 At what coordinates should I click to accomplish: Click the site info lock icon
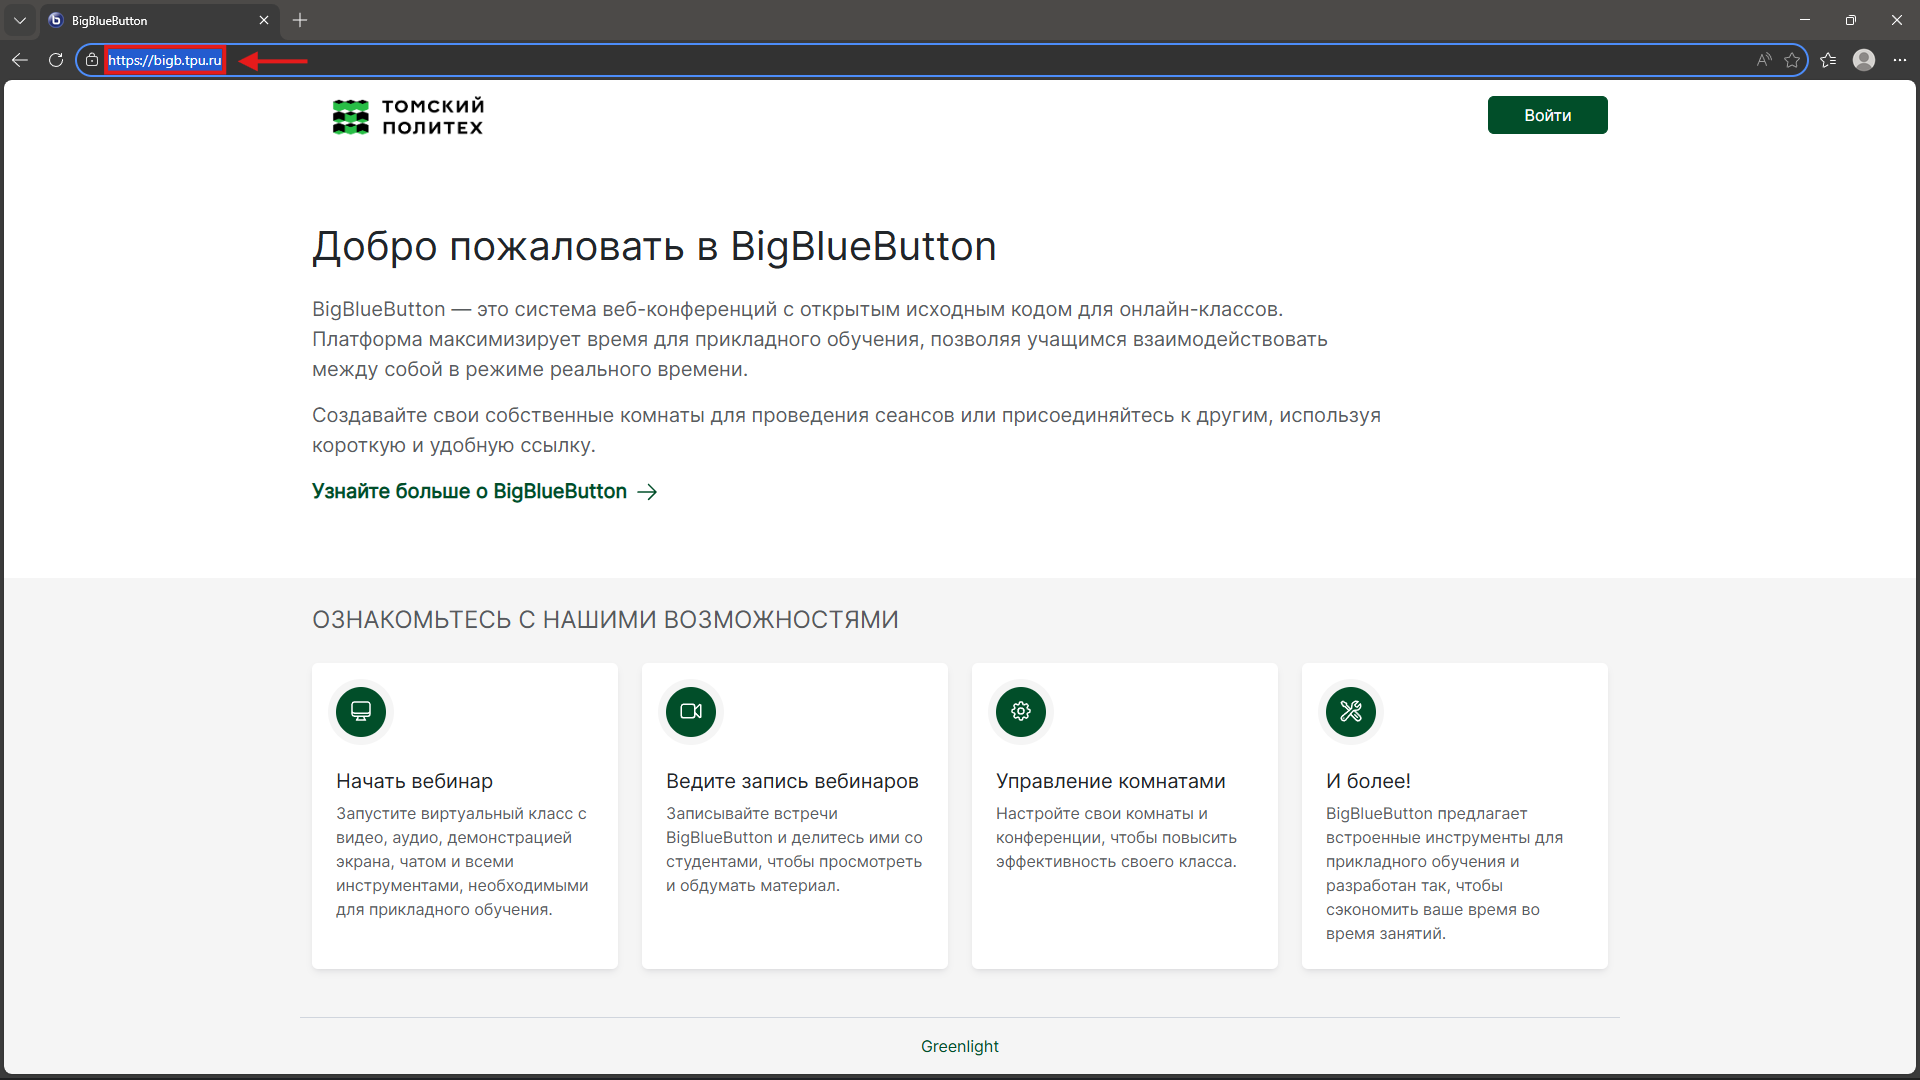92,60
